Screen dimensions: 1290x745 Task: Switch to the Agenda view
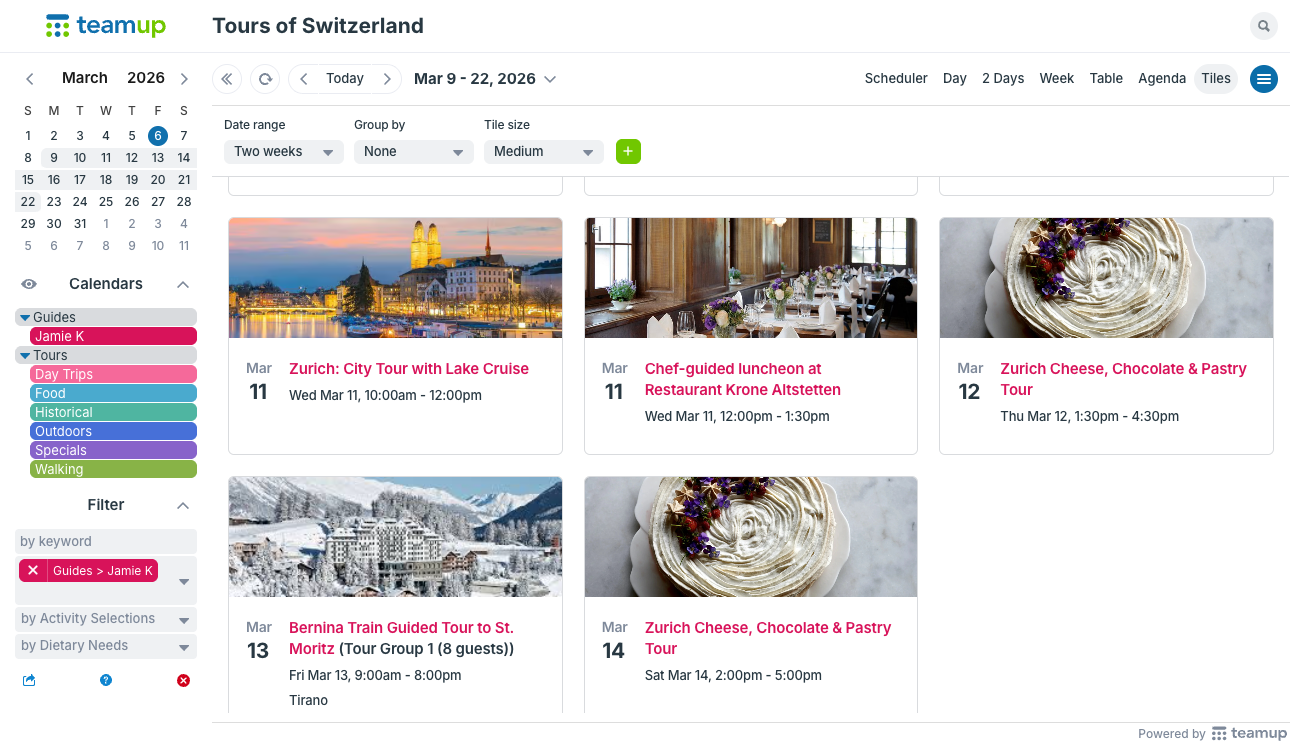tap(1161, 79)
